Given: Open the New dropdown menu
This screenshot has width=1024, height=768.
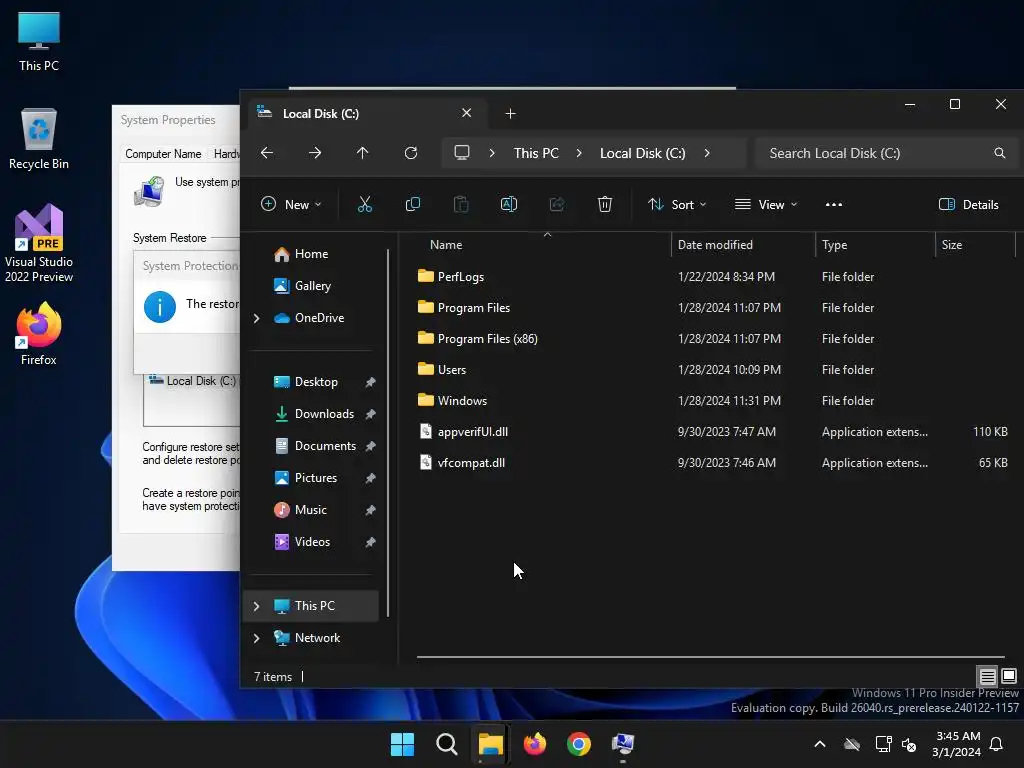Looking at the screenshot, I should point(291,204).
